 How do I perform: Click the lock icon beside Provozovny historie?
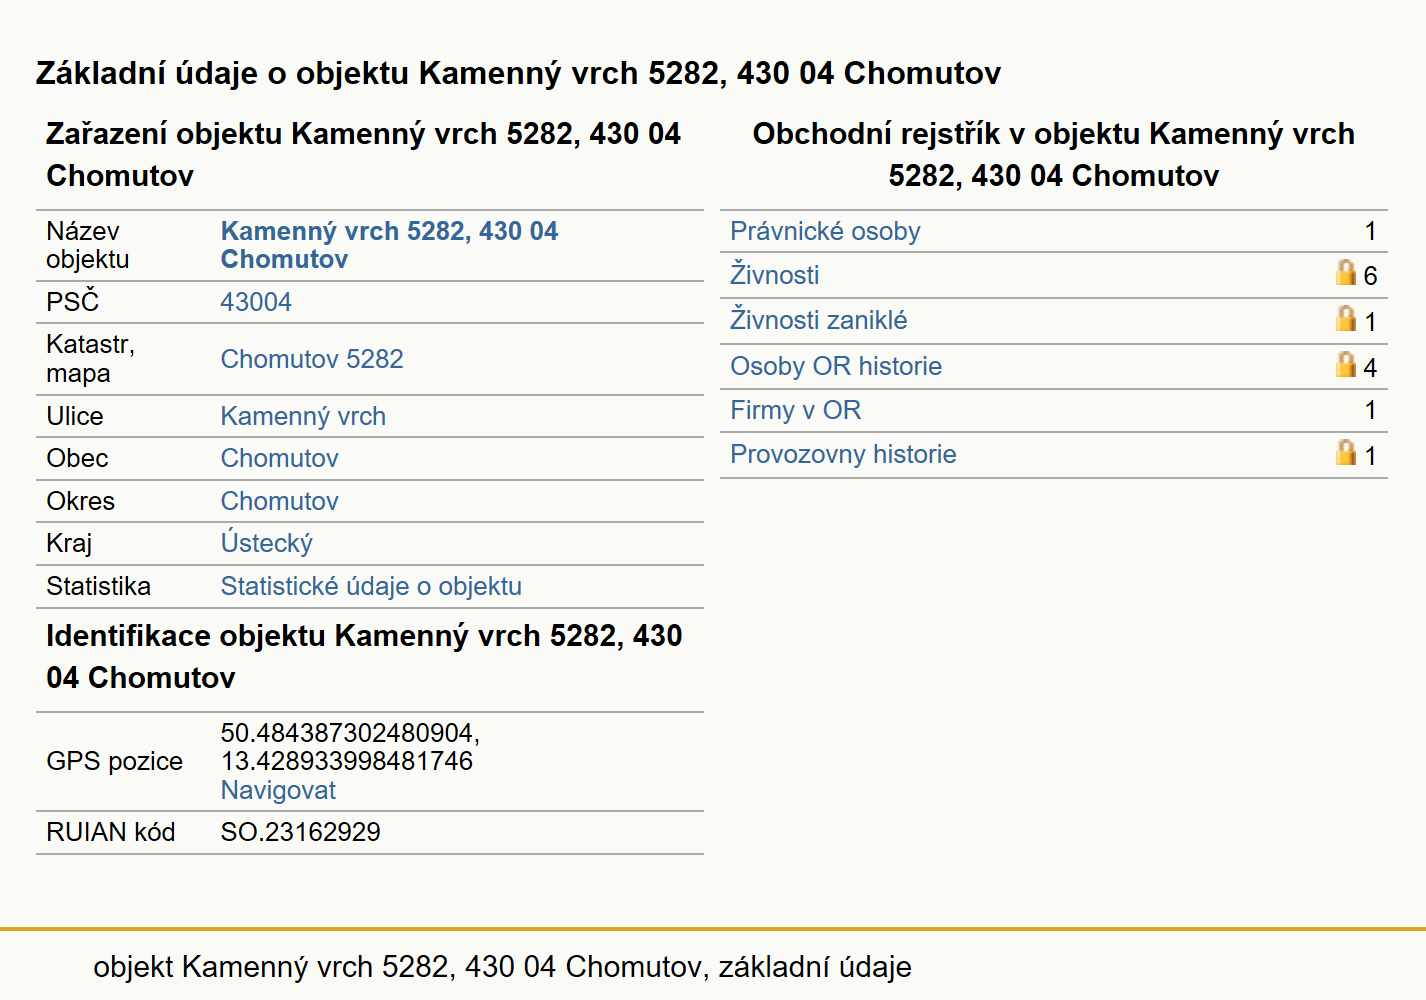[1346, 452]
